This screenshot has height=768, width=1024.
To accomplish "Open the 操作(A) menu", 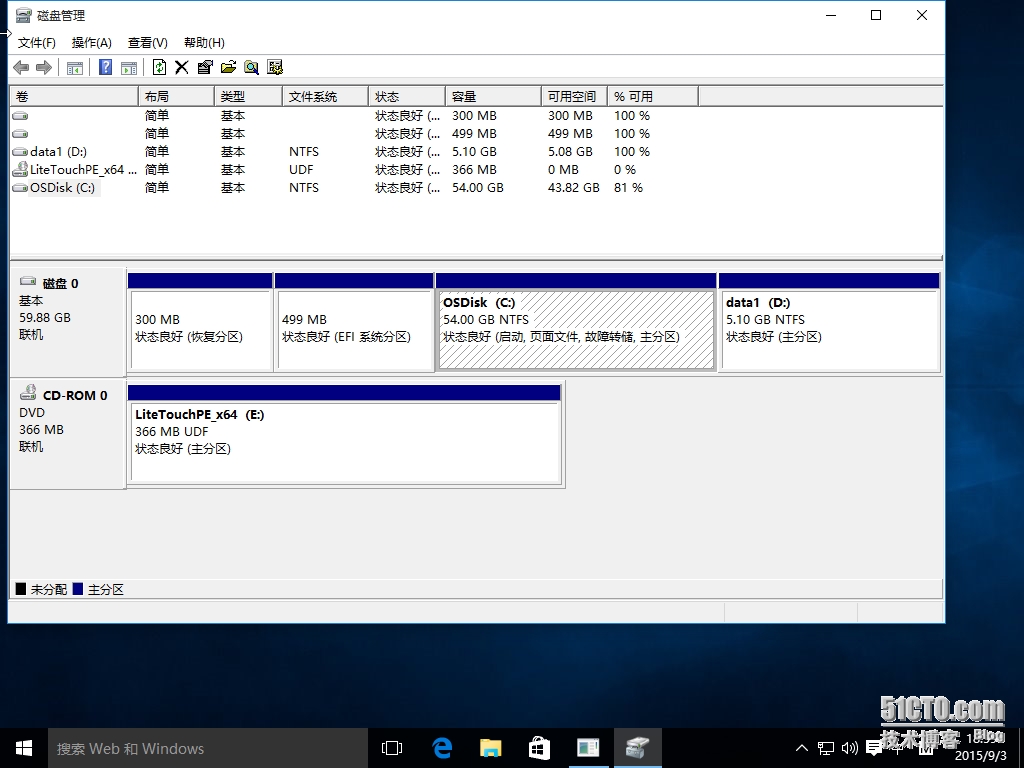I will (91, 42).
